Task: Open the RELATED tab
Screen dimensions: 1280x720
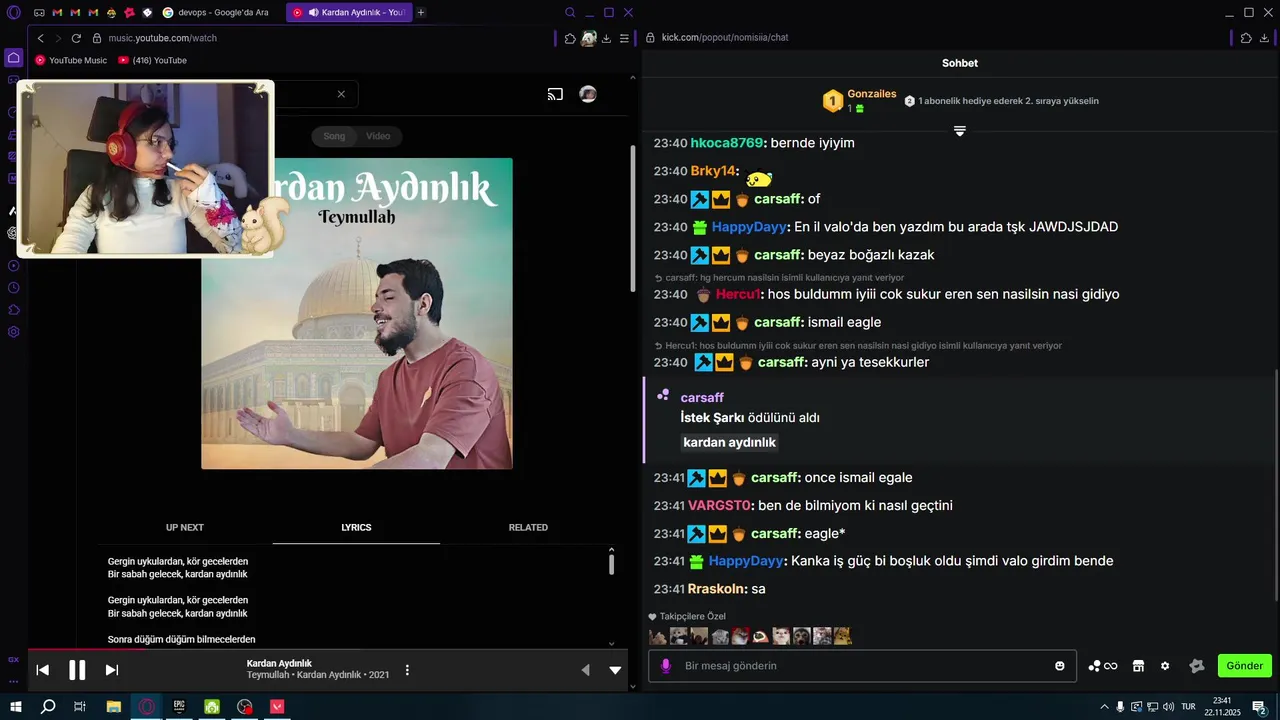Action: (x=528, y=527)
